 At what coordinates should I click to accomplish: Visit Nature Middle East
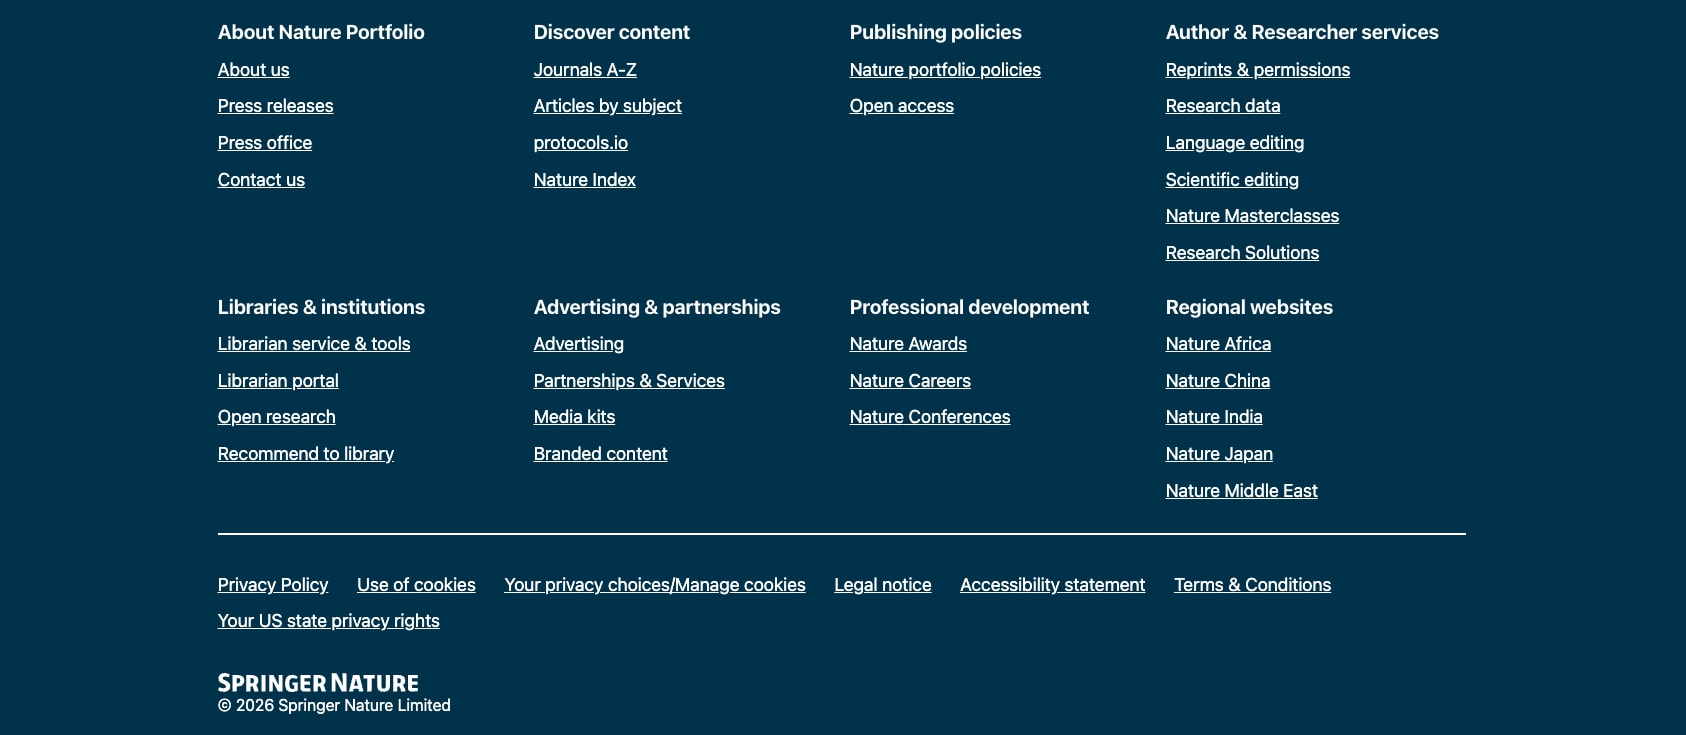1241,491
